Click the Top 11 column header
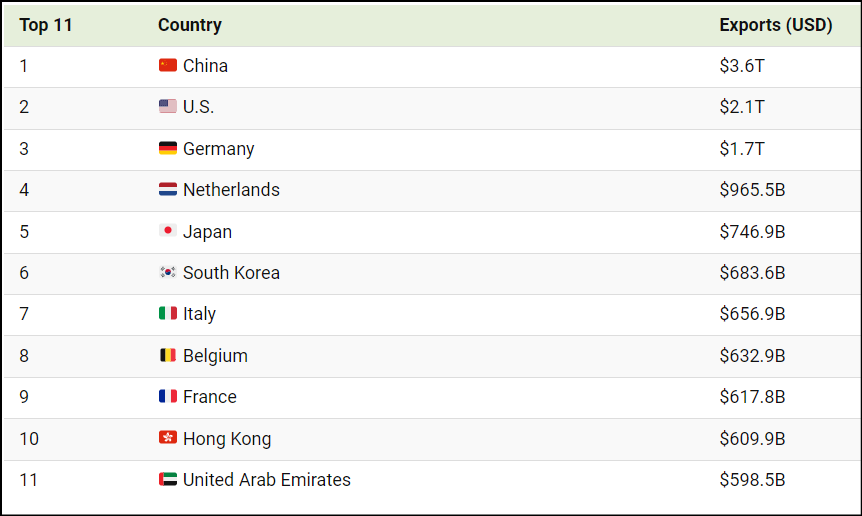The image size is (862, 516). pos(46,25)
